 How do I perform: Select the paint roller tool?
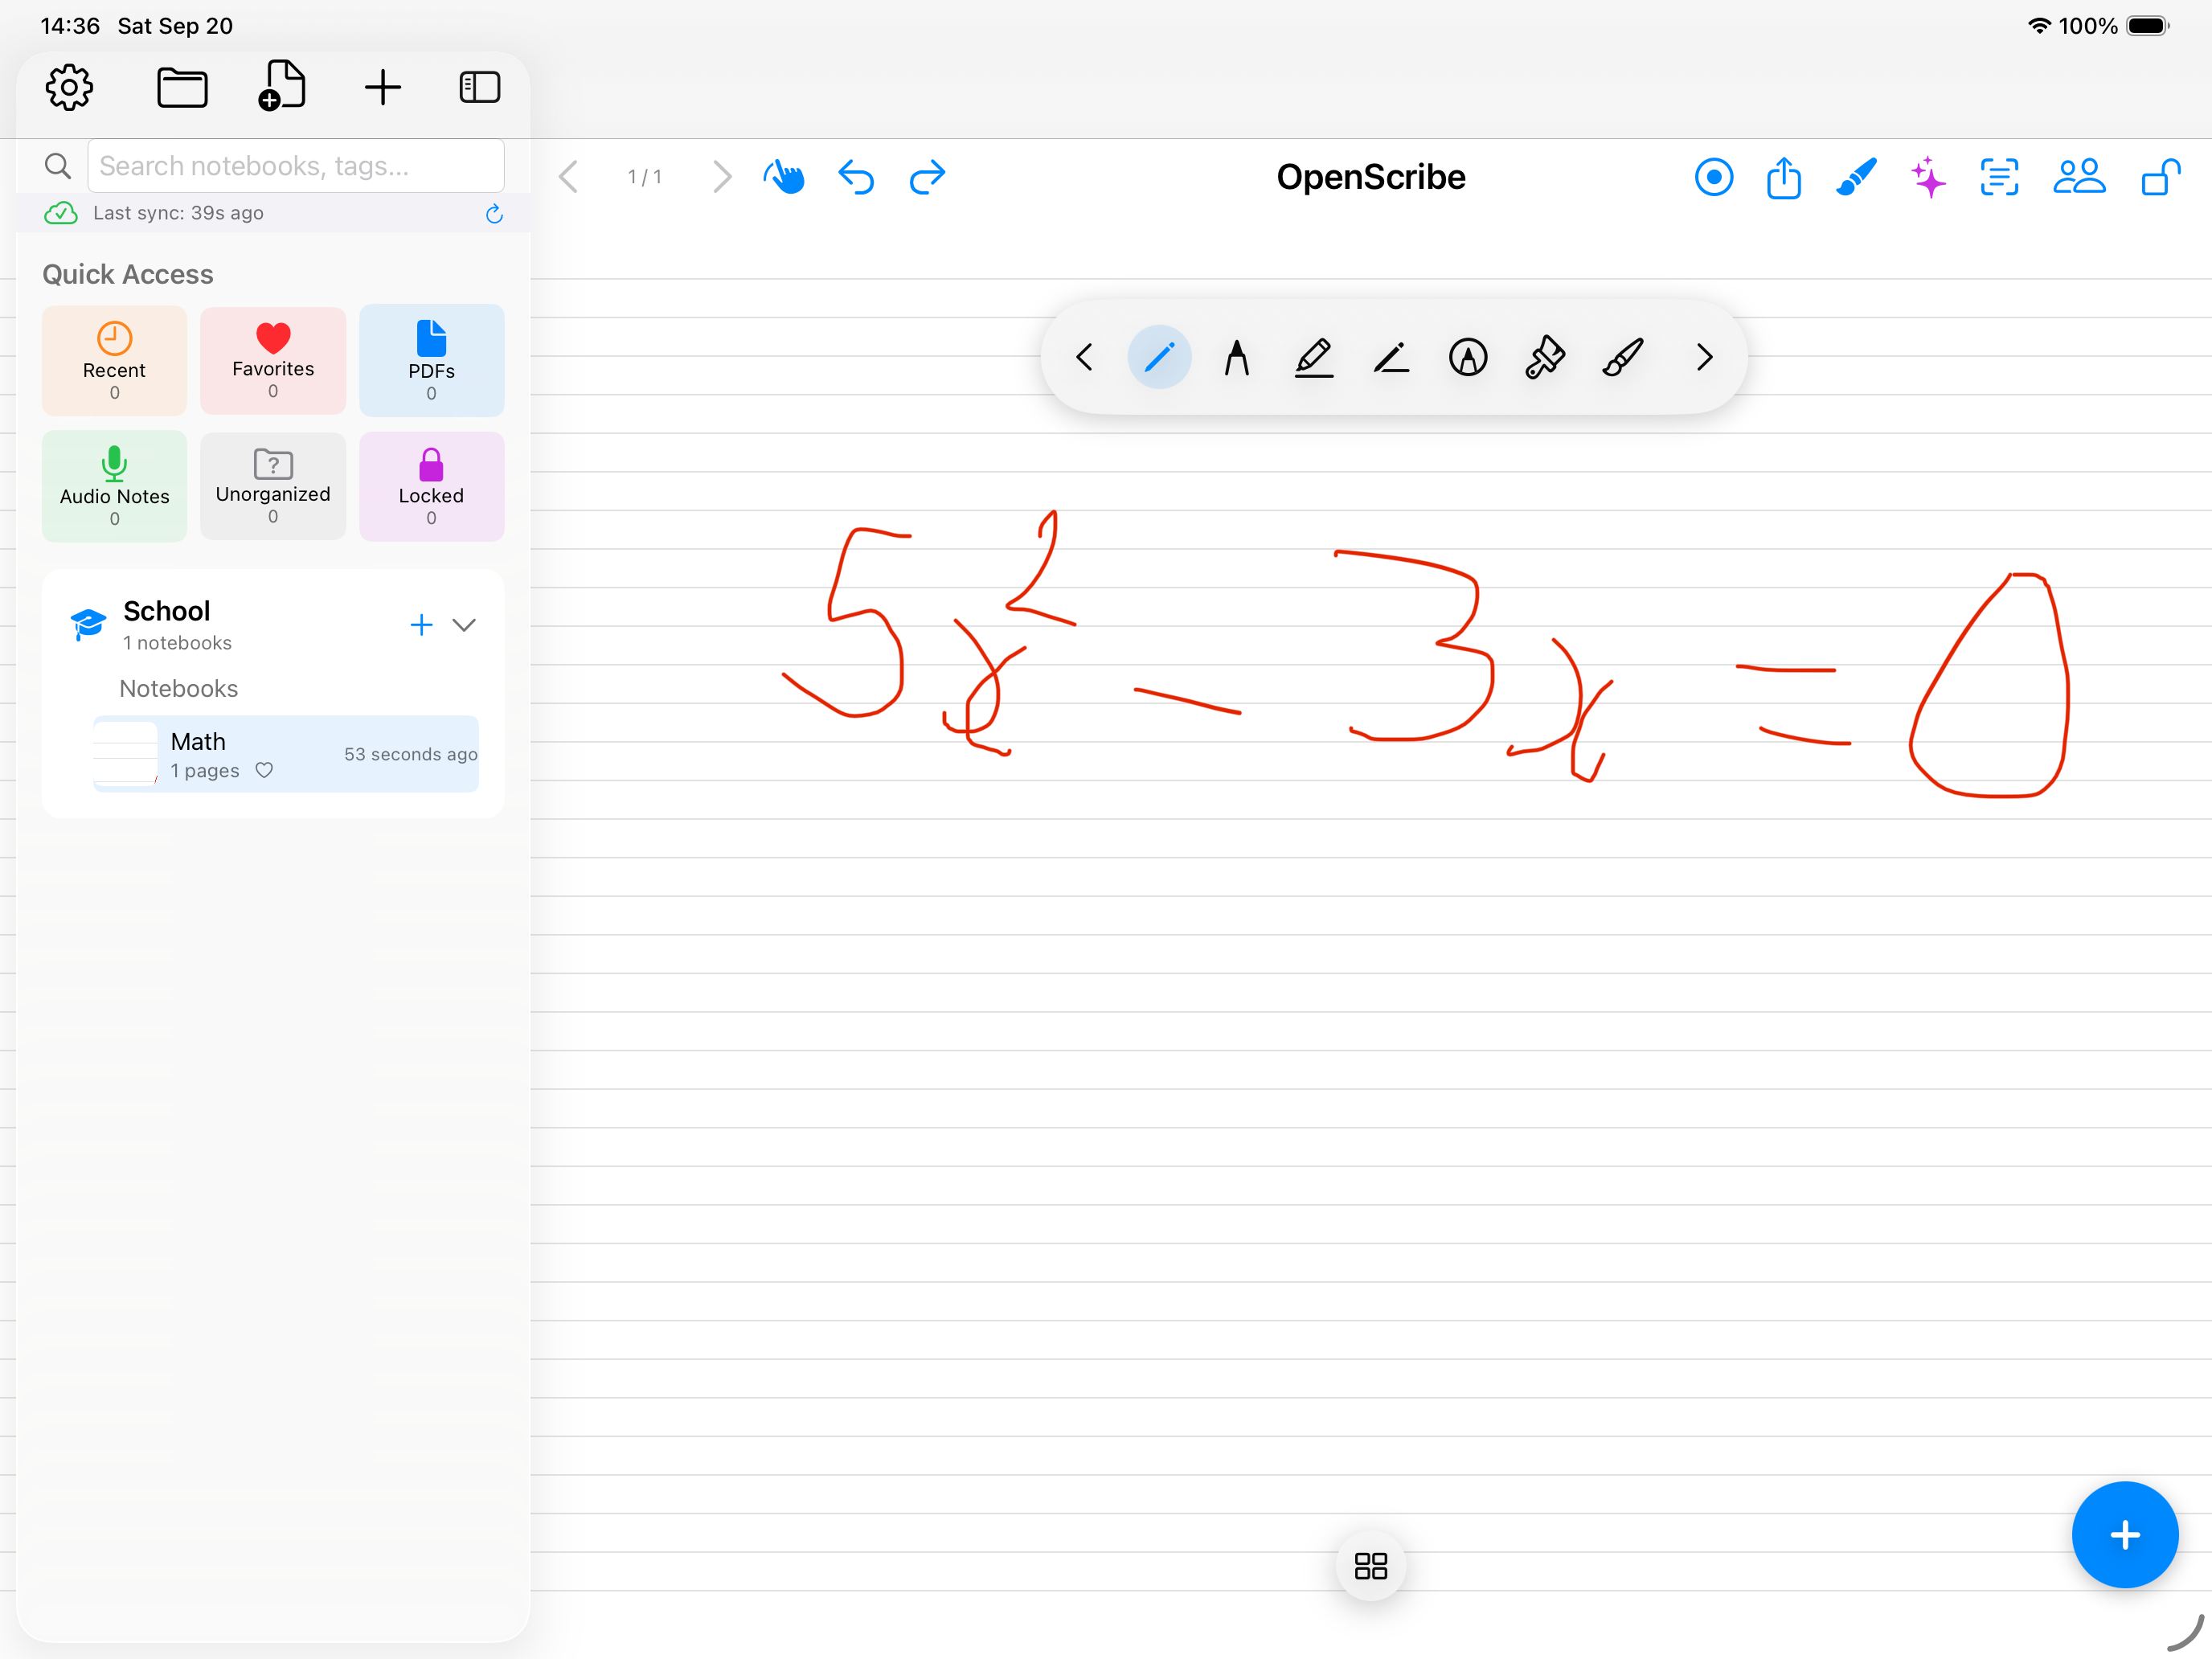pos(1544,357)
